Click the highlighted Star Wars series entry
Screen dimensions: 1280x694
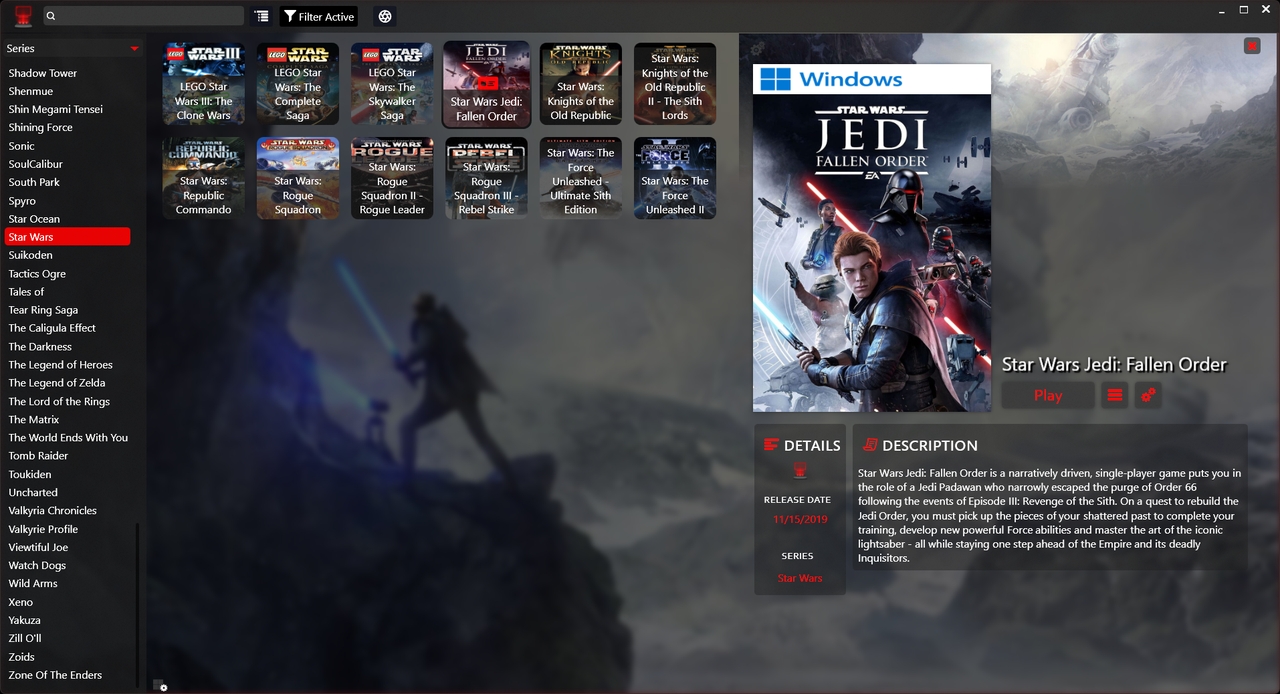(x=67, y=237)
